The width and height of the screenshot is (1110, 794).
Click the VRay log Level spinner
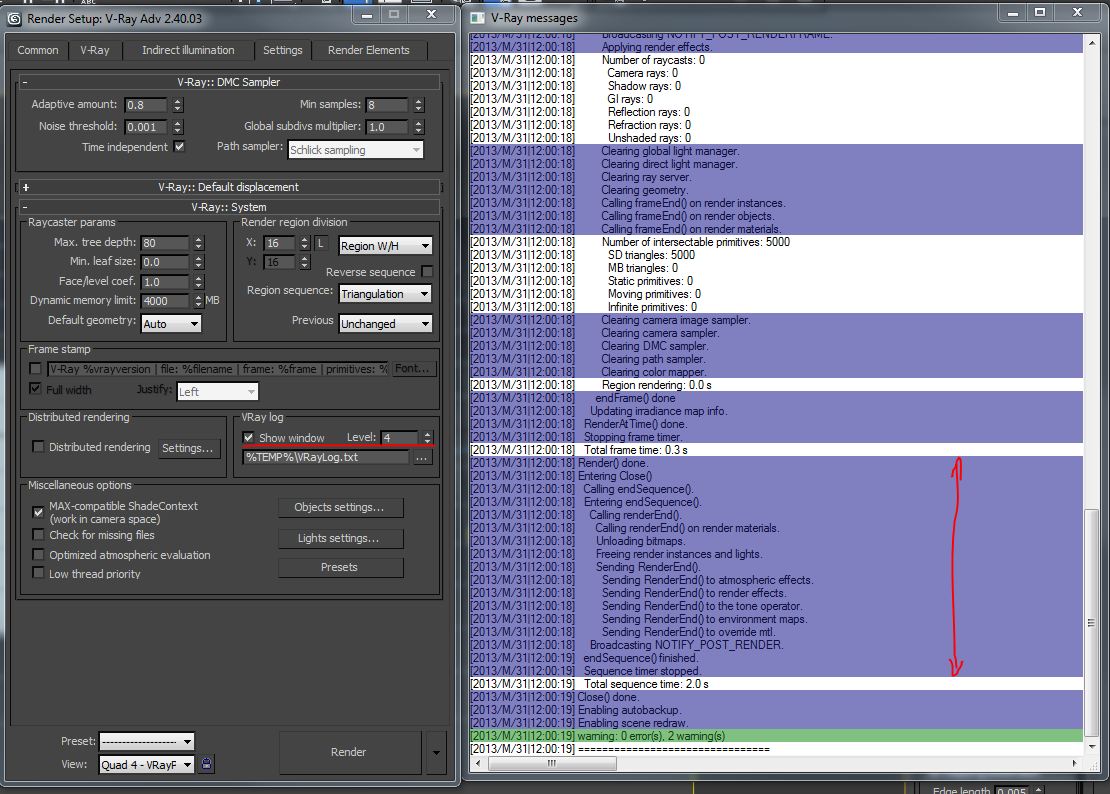pyautogui.click(x=427, y=437)
